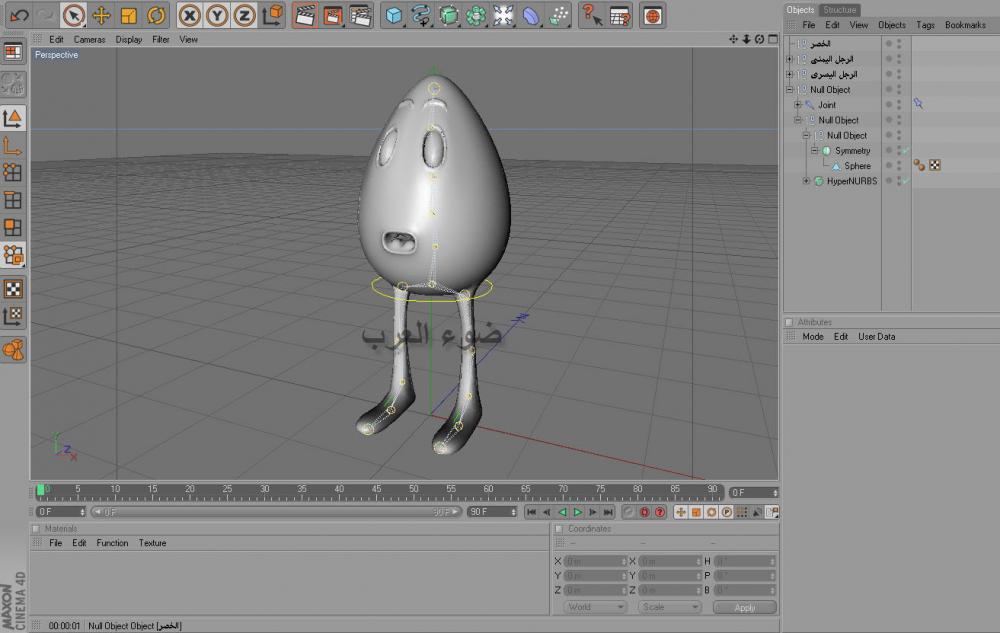The image size is (1000, 633).
Task: Switch to the Structure tab
Action: tap(840, 10)
